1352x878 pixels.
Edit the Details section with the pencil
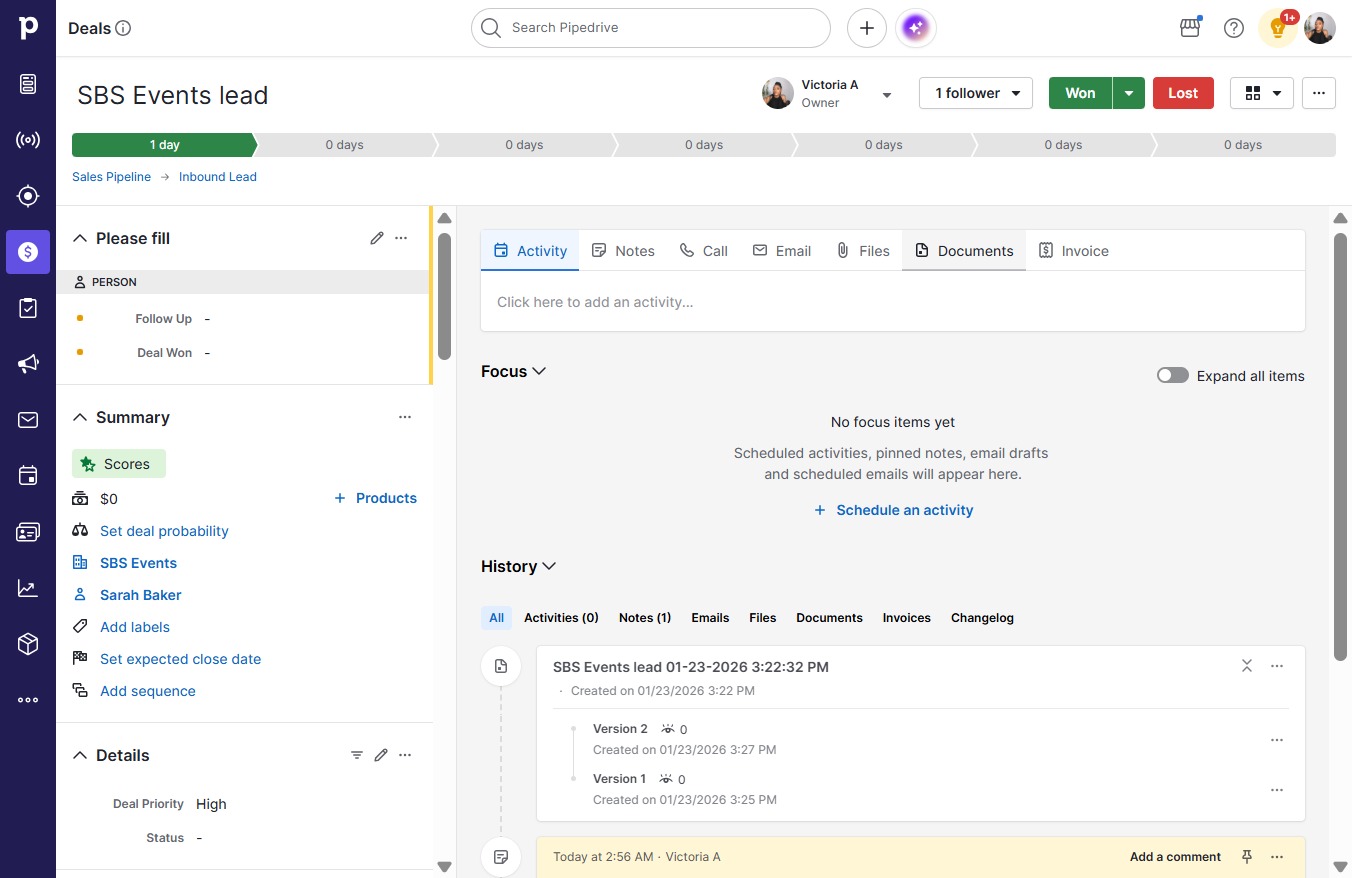[x=381, y=755]
